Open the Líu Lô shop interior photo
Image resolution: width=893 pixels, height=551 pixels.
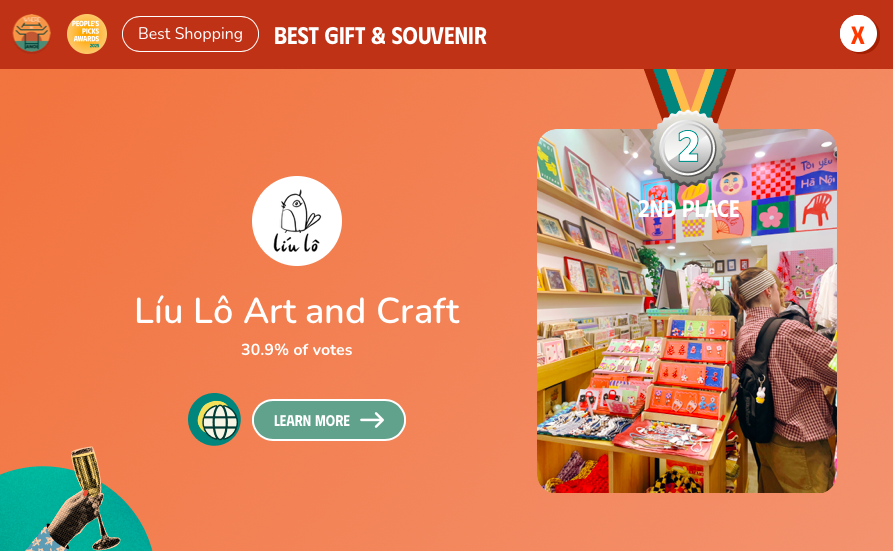pos(687,311)
